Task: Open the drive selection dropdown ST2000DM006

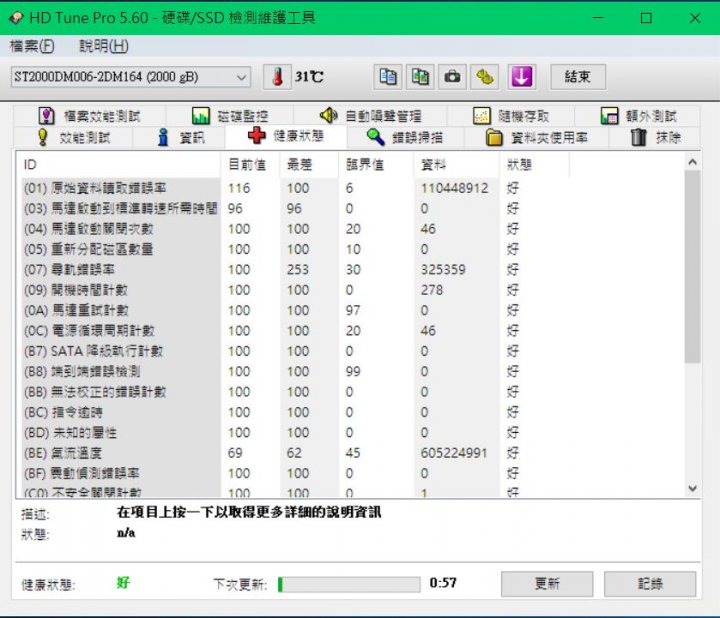Action: pyautogui.click(x=130, y=77)
